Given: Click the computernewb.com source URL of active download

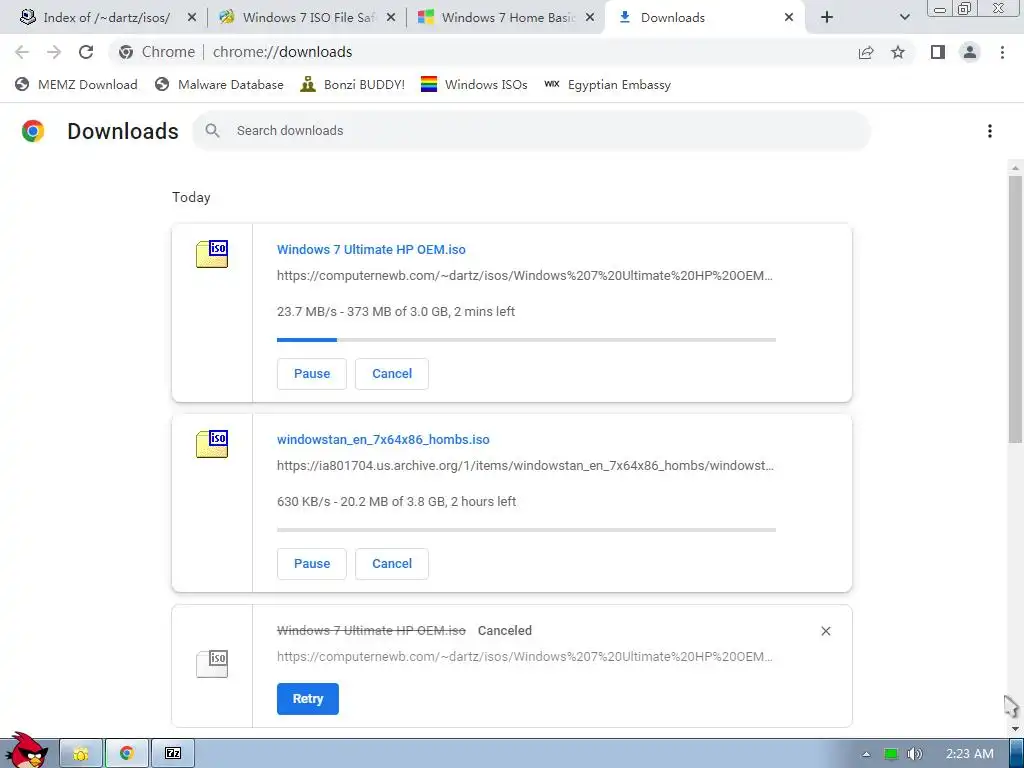Looking at the screenshot, I should [524, 276].
